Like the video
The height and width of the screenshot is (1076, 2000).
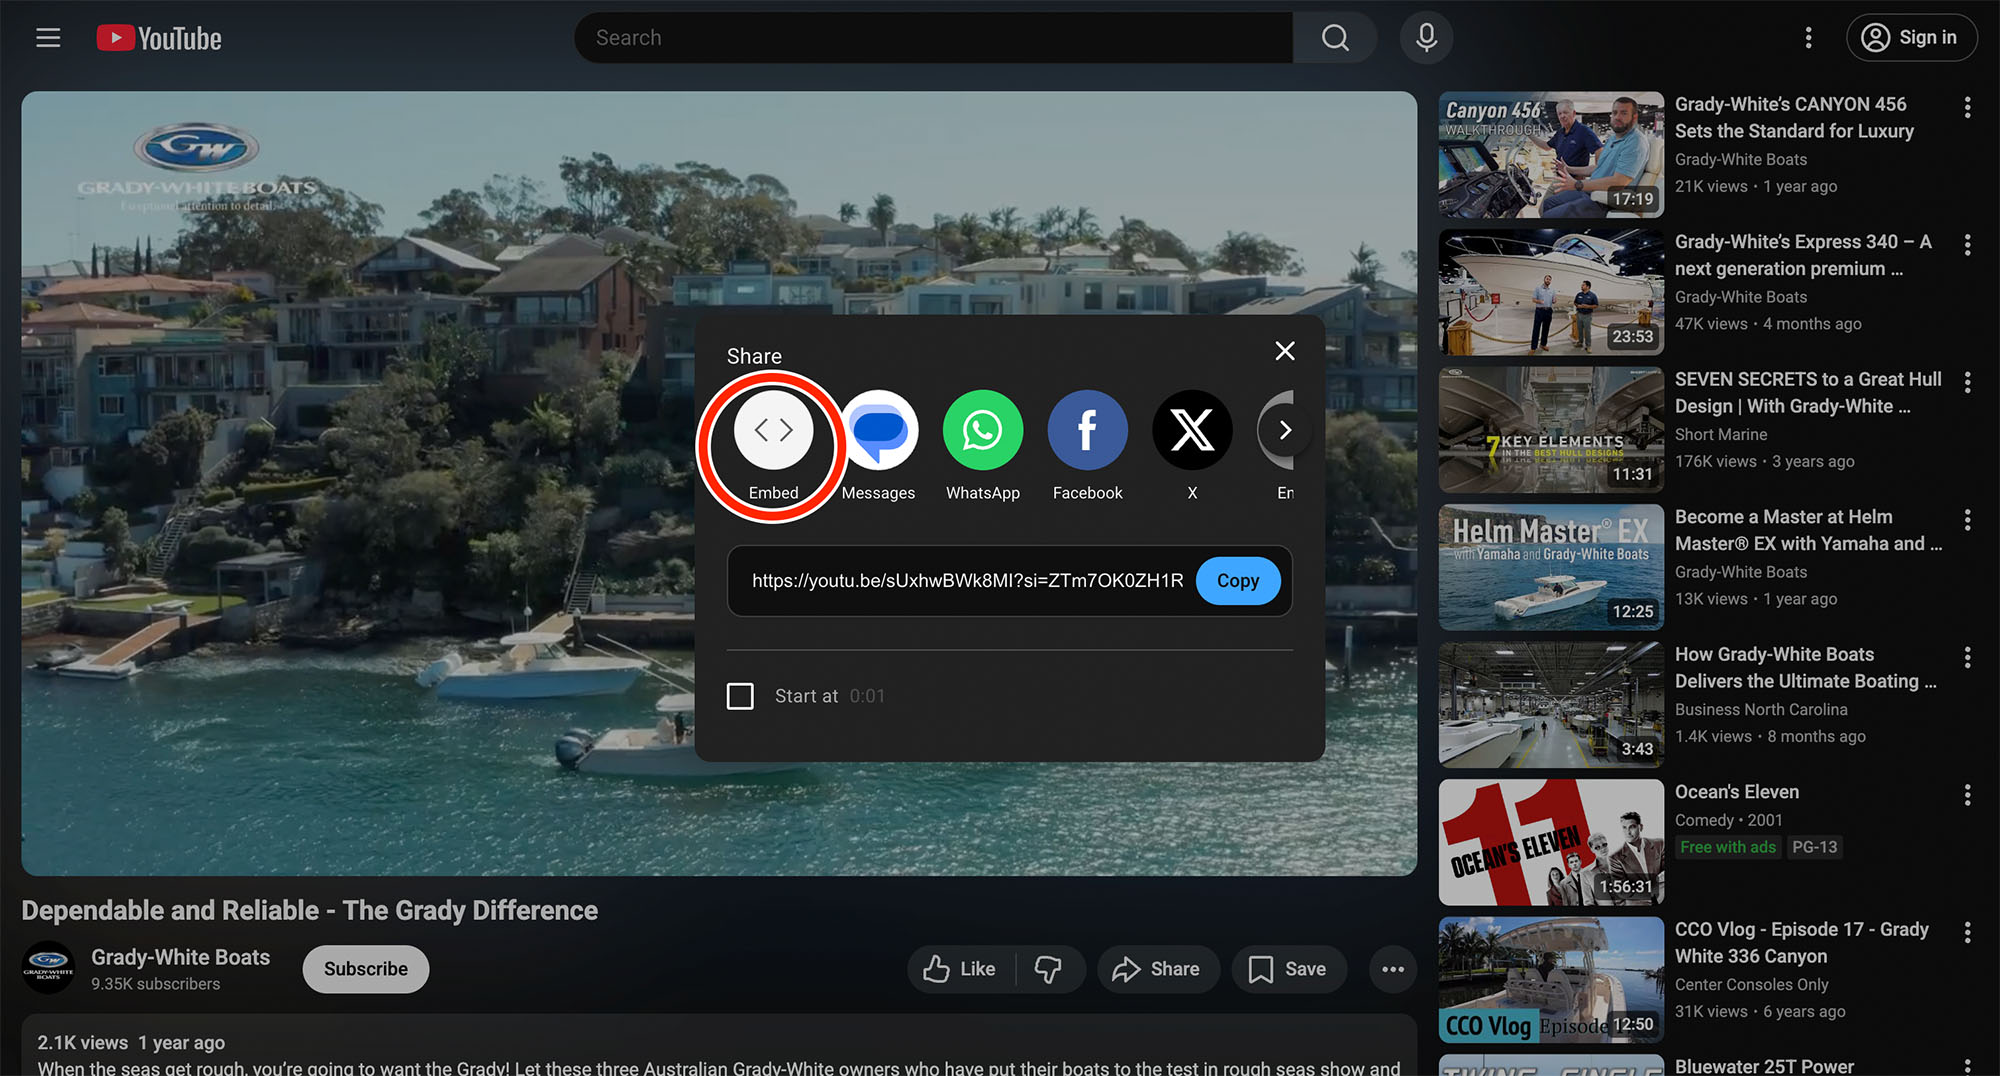click(961, 969)
